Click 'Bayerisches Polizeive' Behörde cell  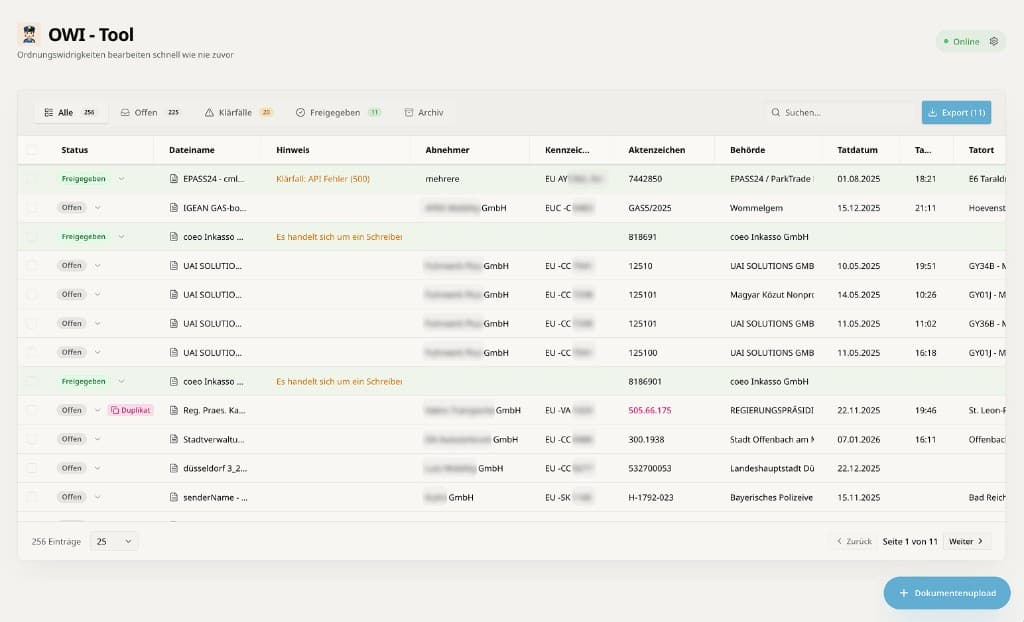[771, 497]
